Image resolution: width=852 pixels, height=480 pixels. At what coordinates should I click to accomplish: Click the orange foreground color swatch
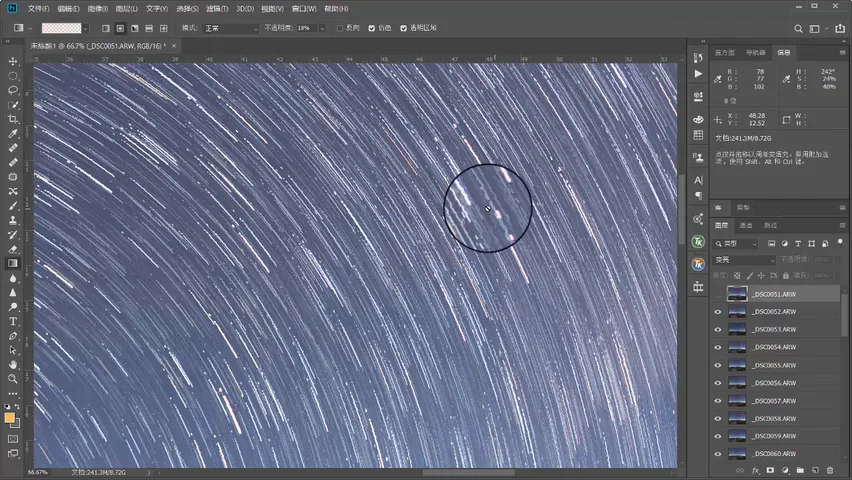point(9,417)
